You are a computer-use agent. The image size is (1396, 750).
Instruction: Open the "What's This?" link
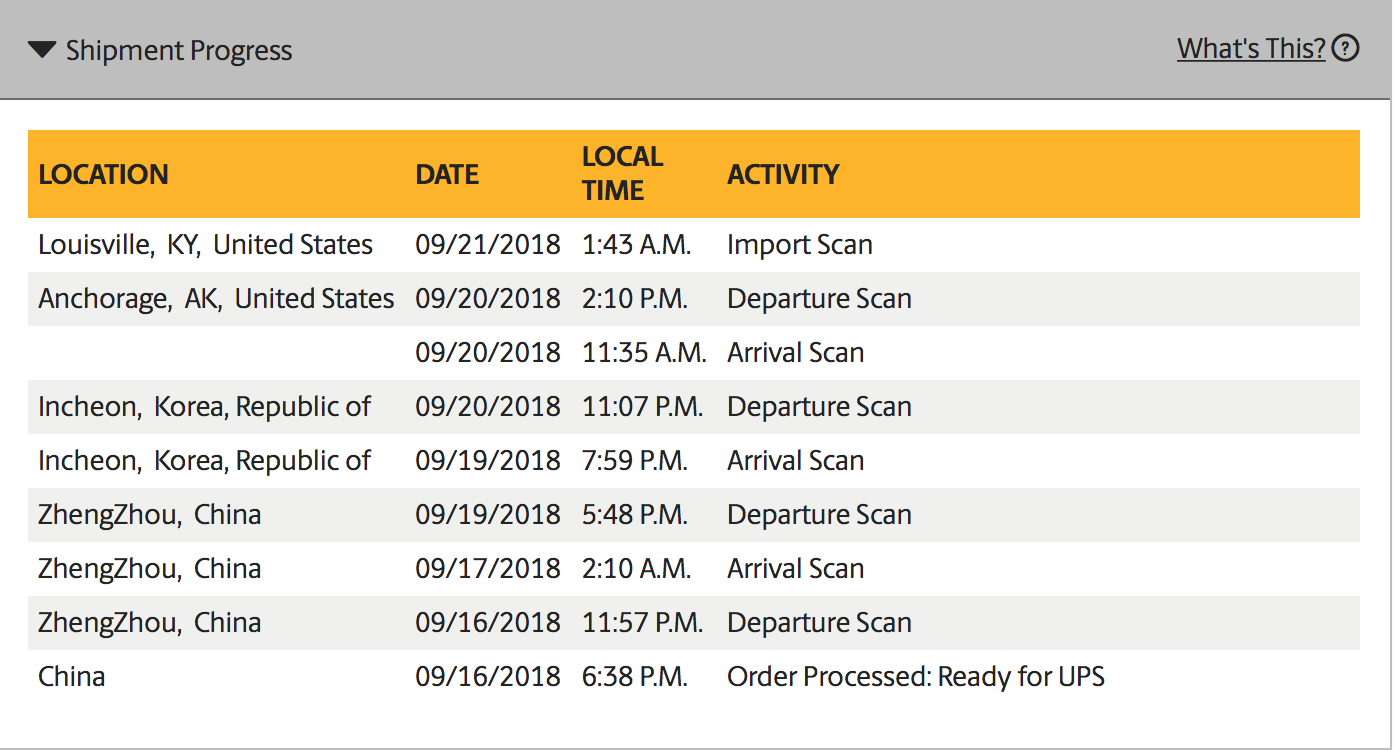tap(1251, 48)
